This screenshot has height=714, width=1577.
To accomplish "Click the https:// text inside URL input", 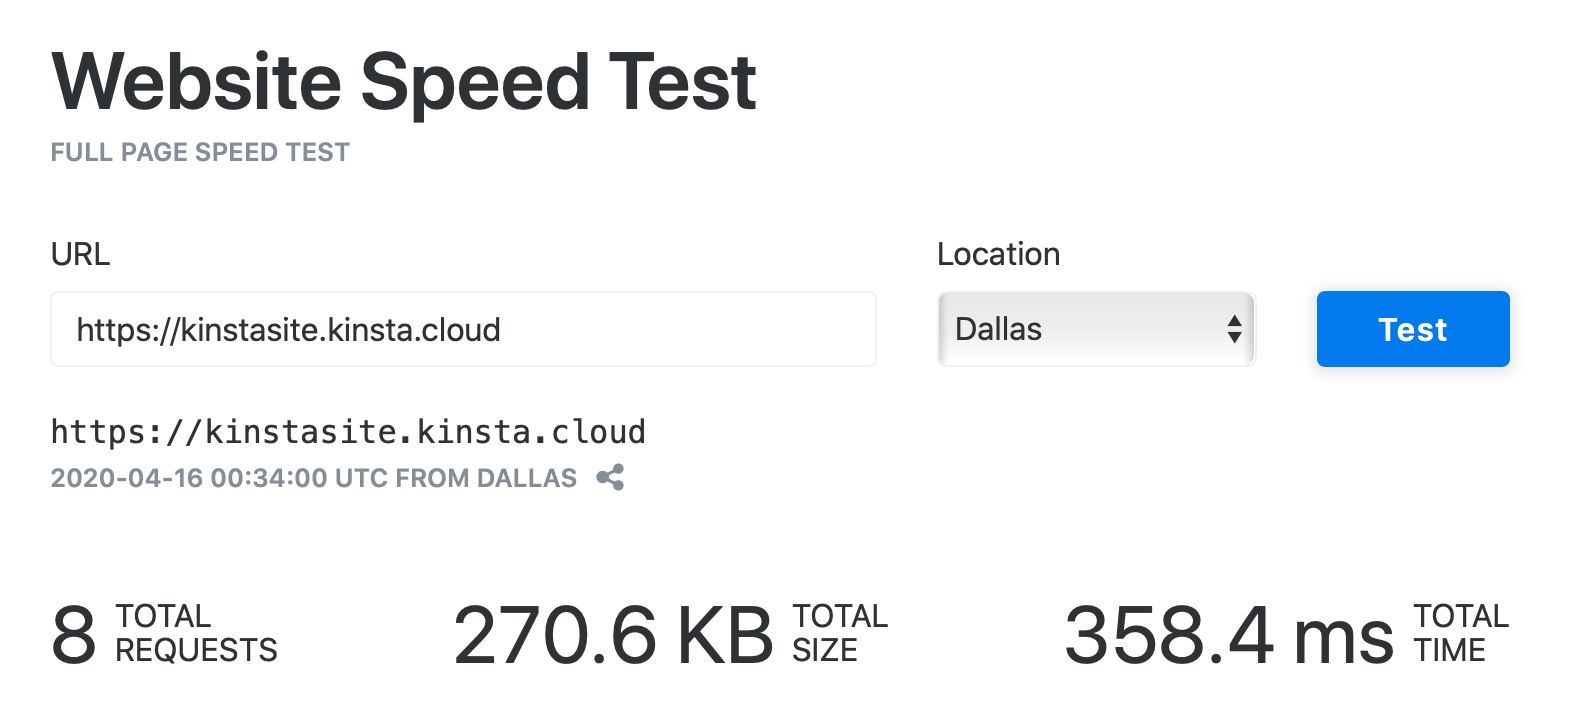I will [127, 330].
